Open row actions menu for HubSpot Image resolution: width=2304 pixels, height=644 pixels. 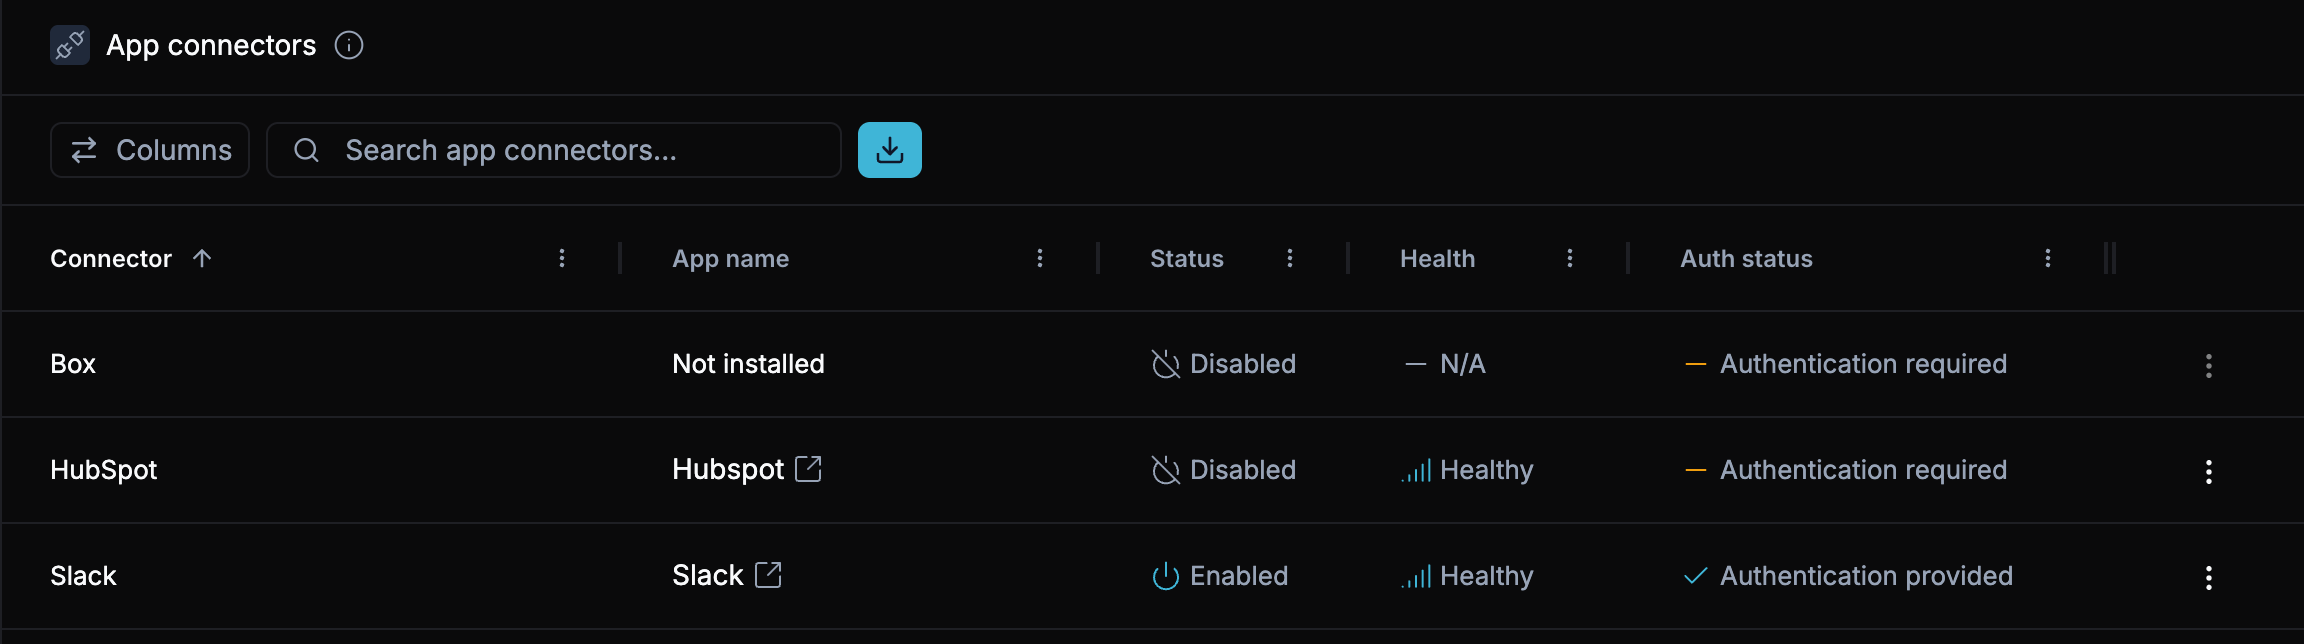[x=2209, y=471]
